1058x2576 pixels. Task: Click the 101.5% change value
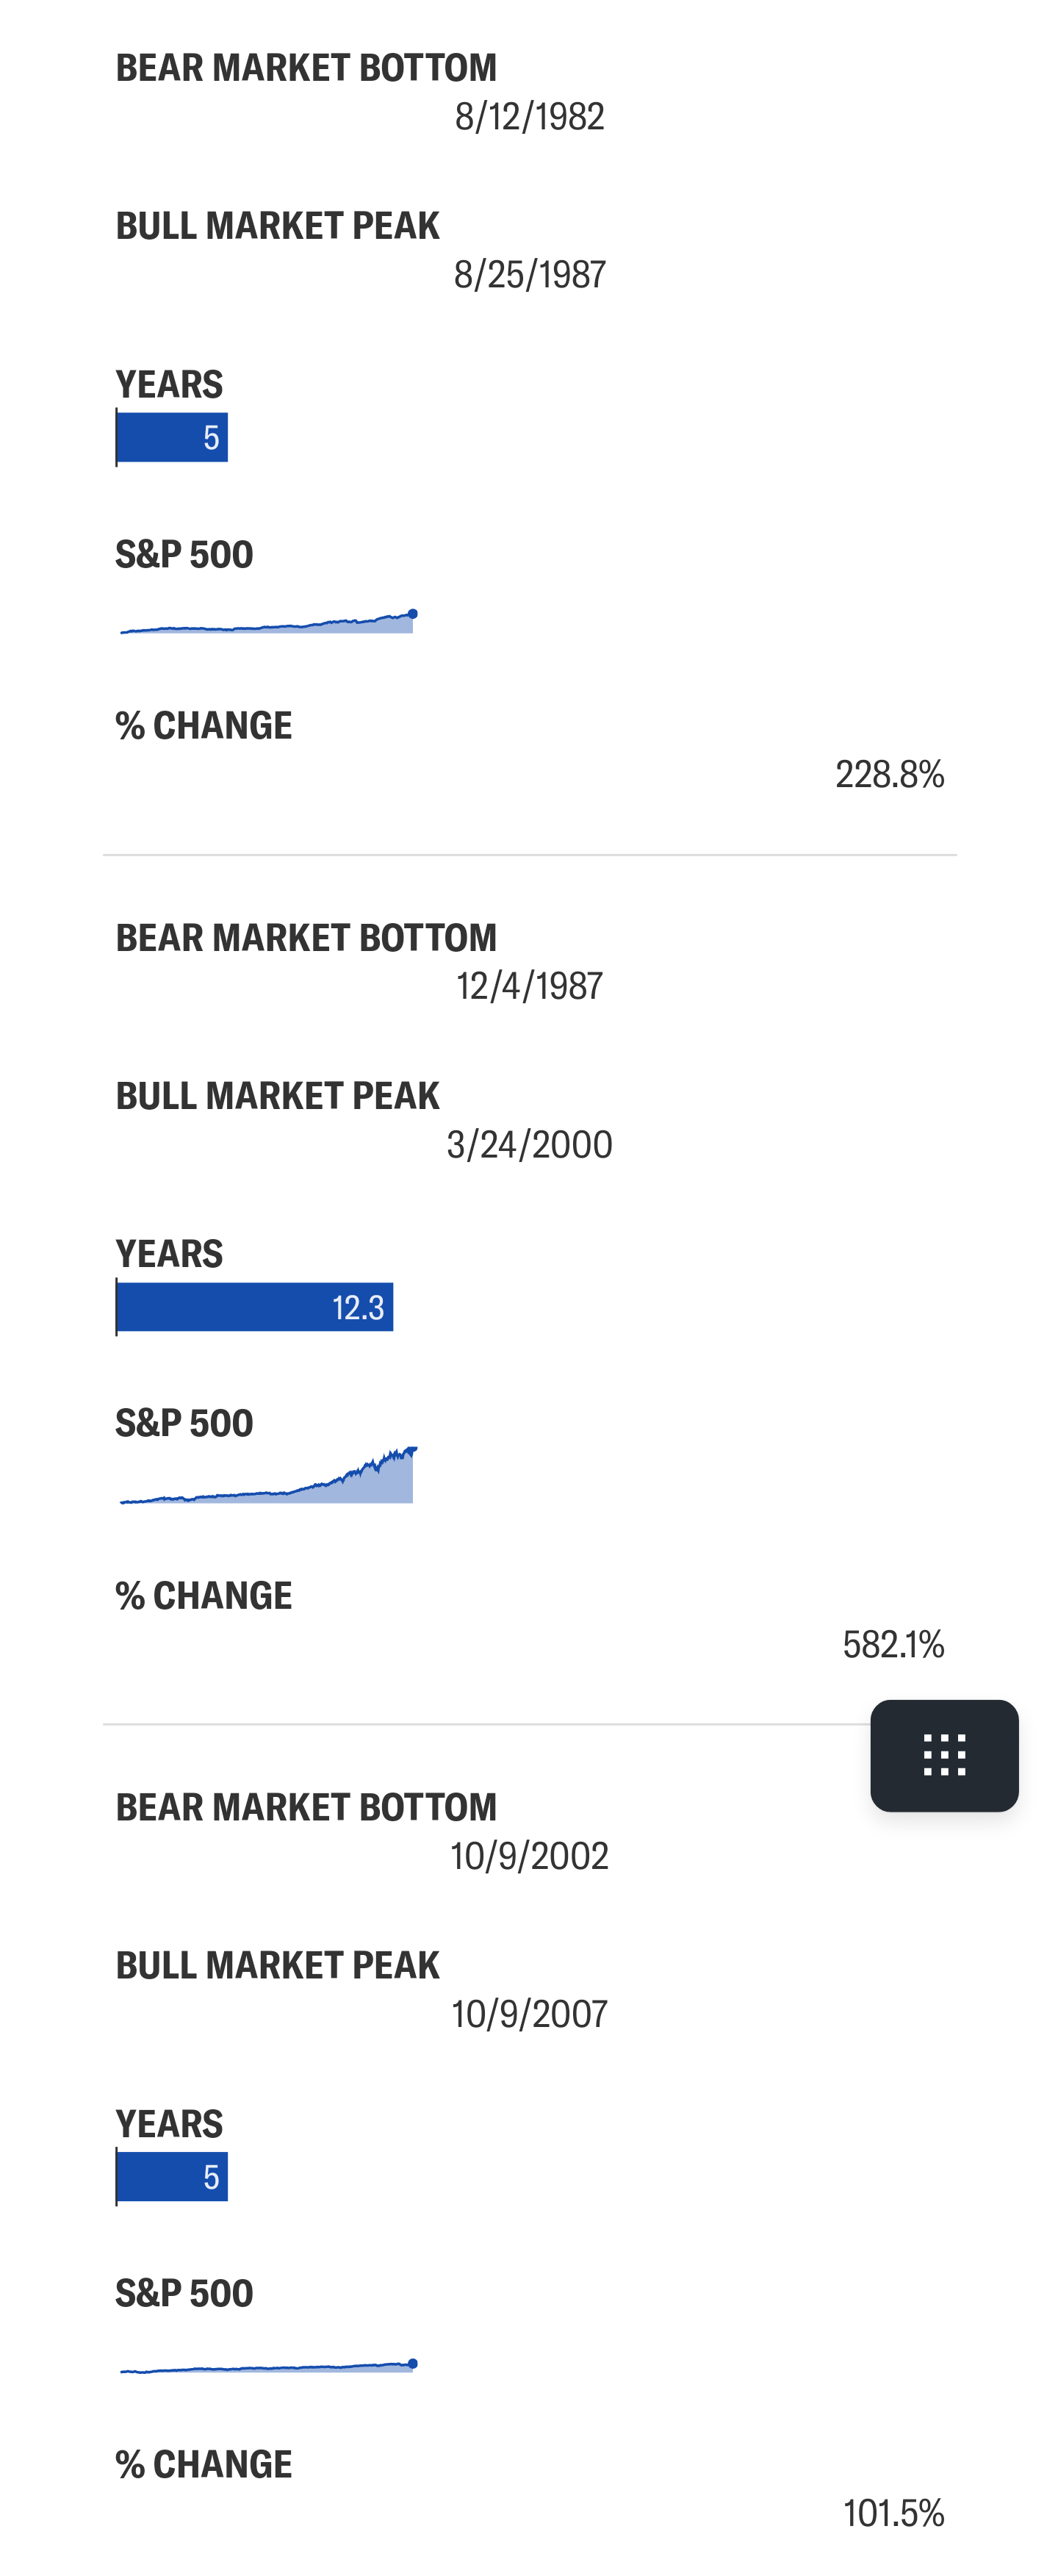(893, 2513)
